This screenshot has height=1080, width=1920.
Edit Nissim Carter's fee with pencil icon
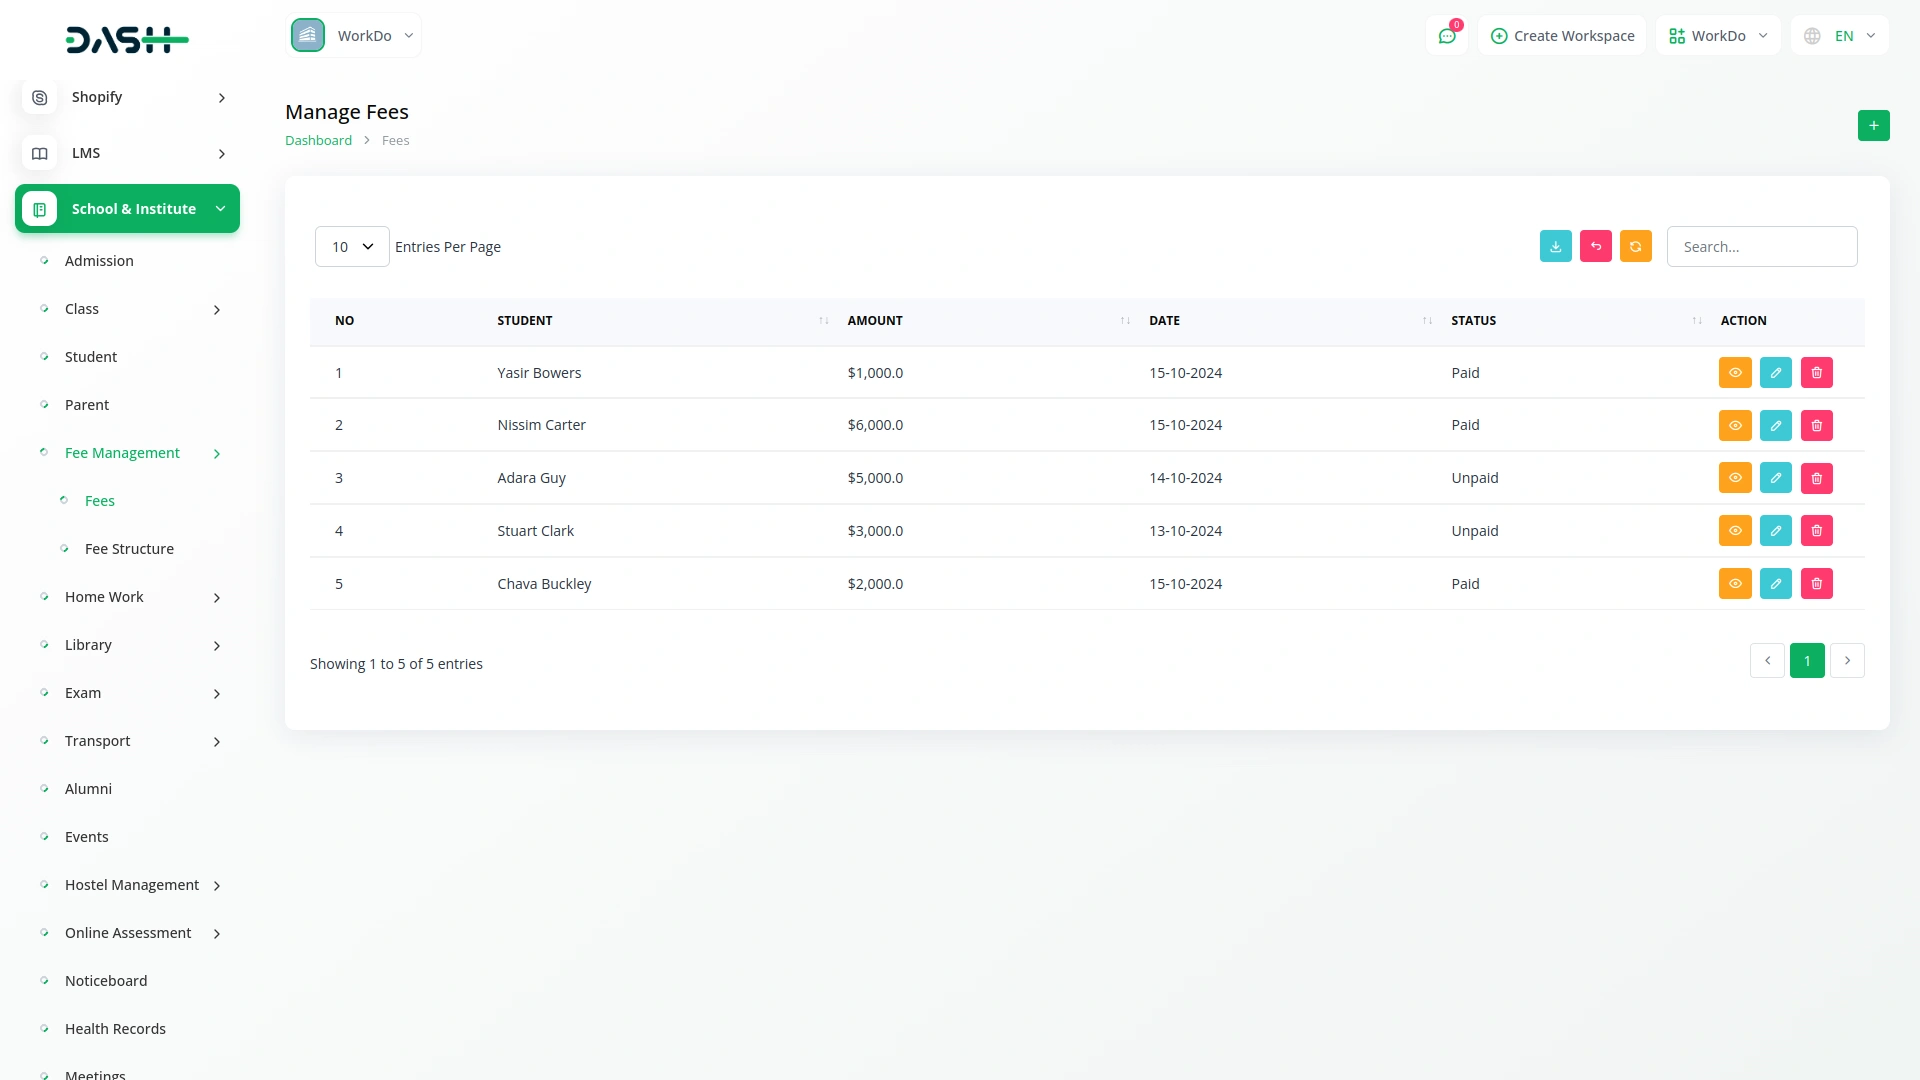[x=1775, y=426]
